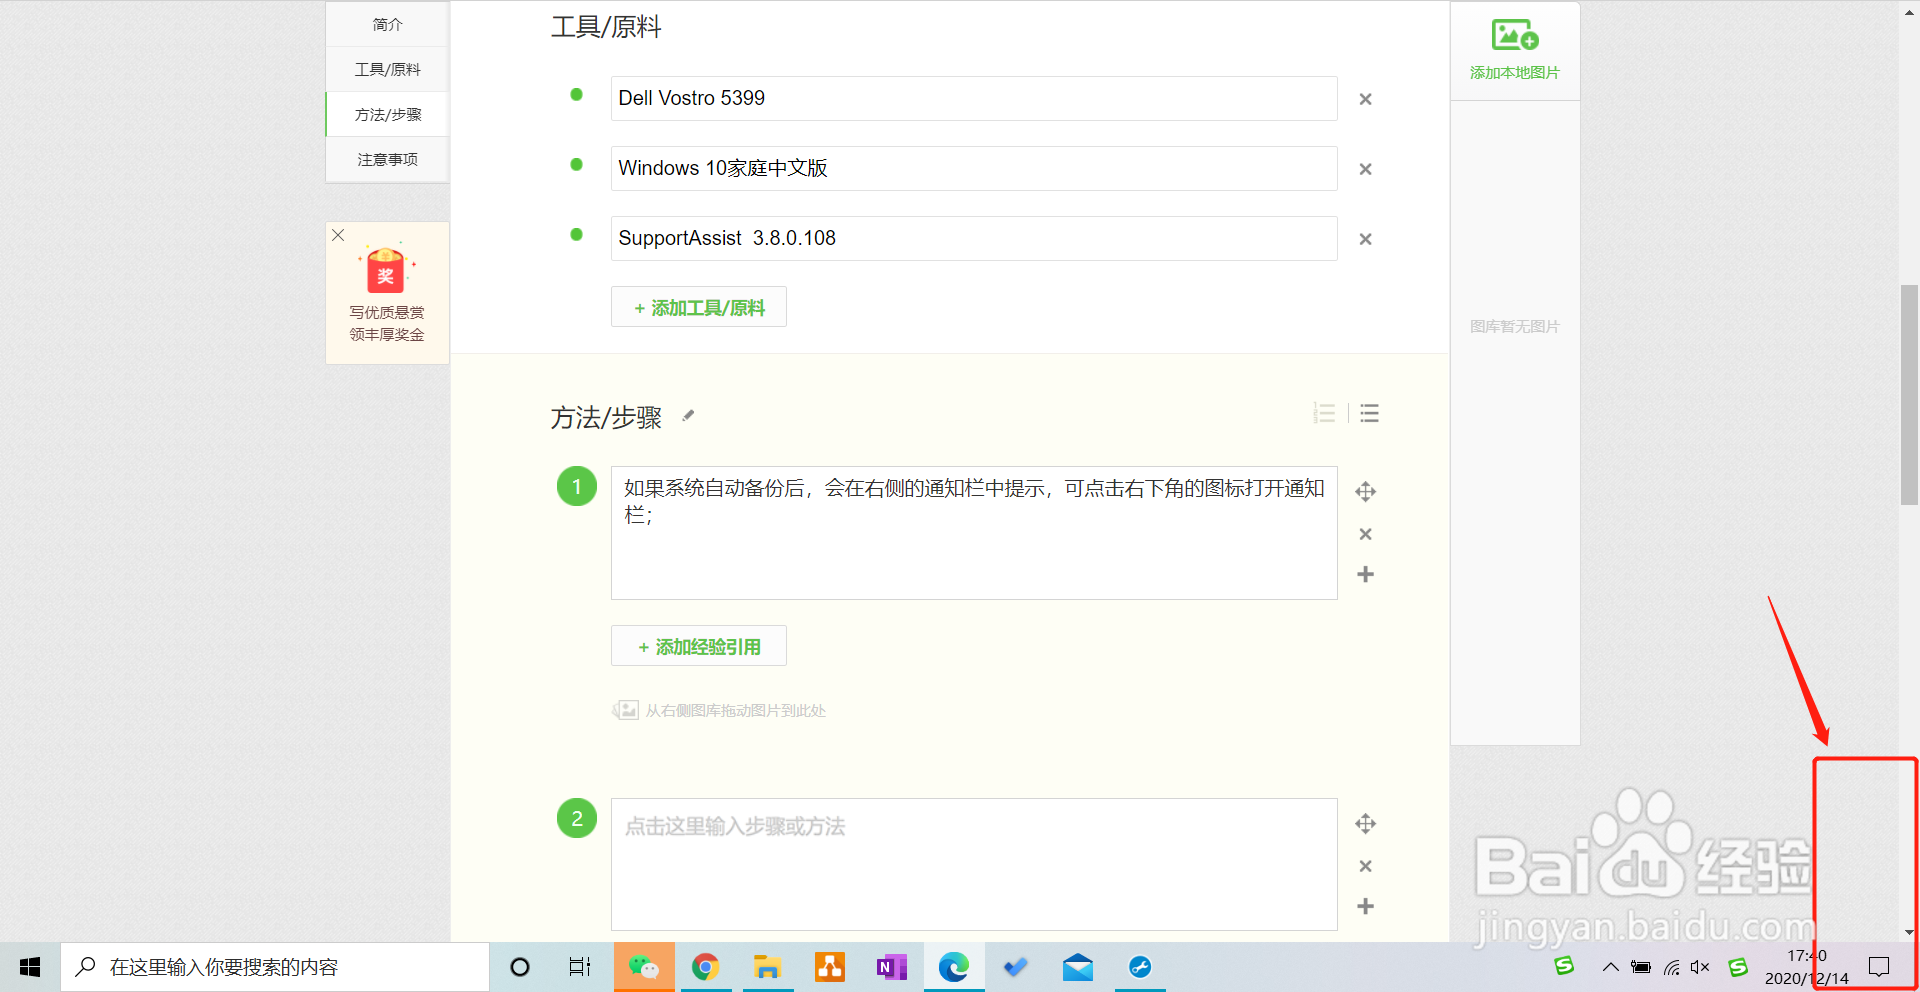The width and height of the screenshot is (1920, 992).
Task: Open the Wi-Fi network tray icon
Action: (x=1671, y=967)
